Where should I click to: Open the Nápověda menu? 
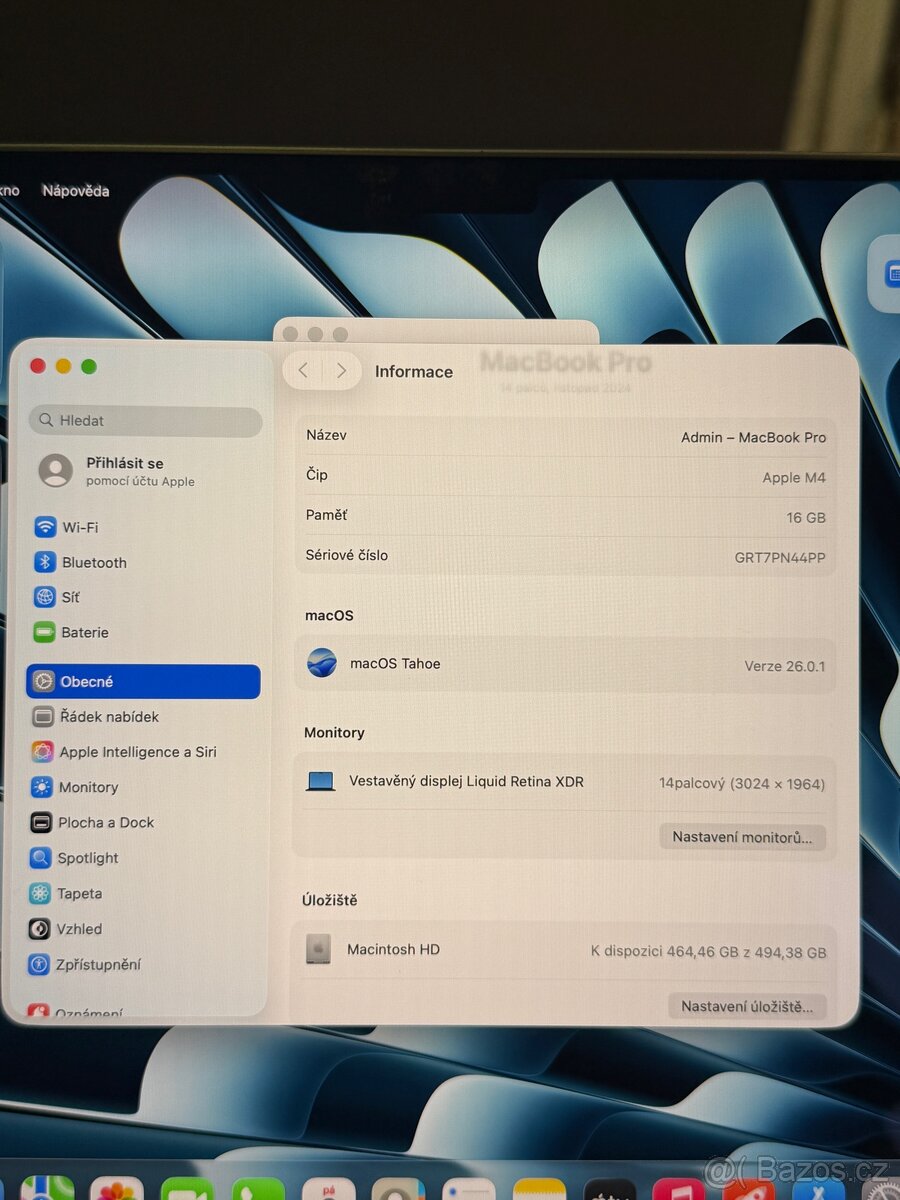75,190
